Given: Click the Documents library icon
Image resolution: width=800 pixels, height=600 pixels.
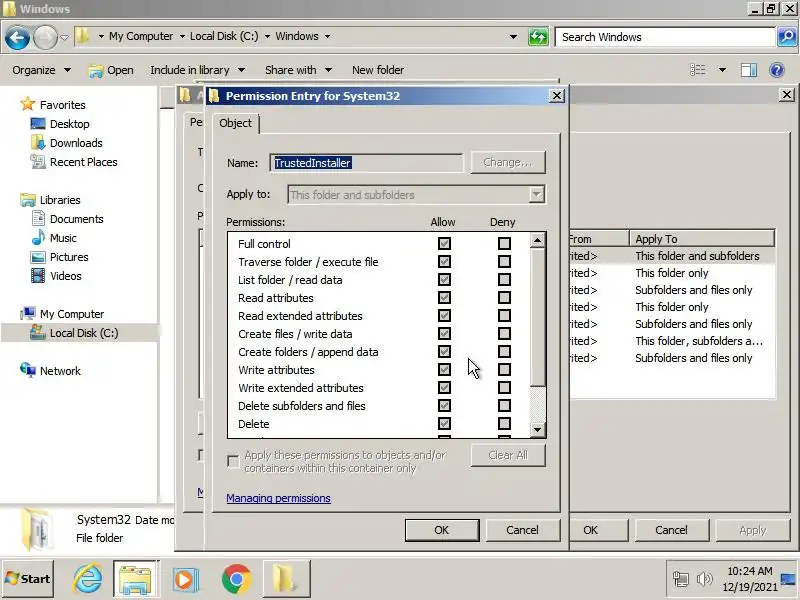Looking at the screenshot, I should 38,218.
